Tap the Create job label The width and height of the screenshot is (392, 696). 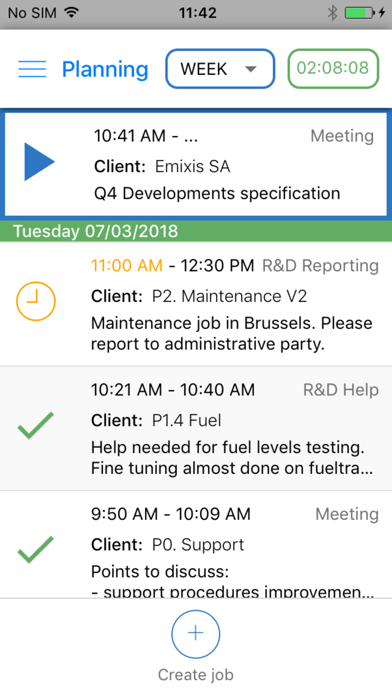click(x=196, y=675)
